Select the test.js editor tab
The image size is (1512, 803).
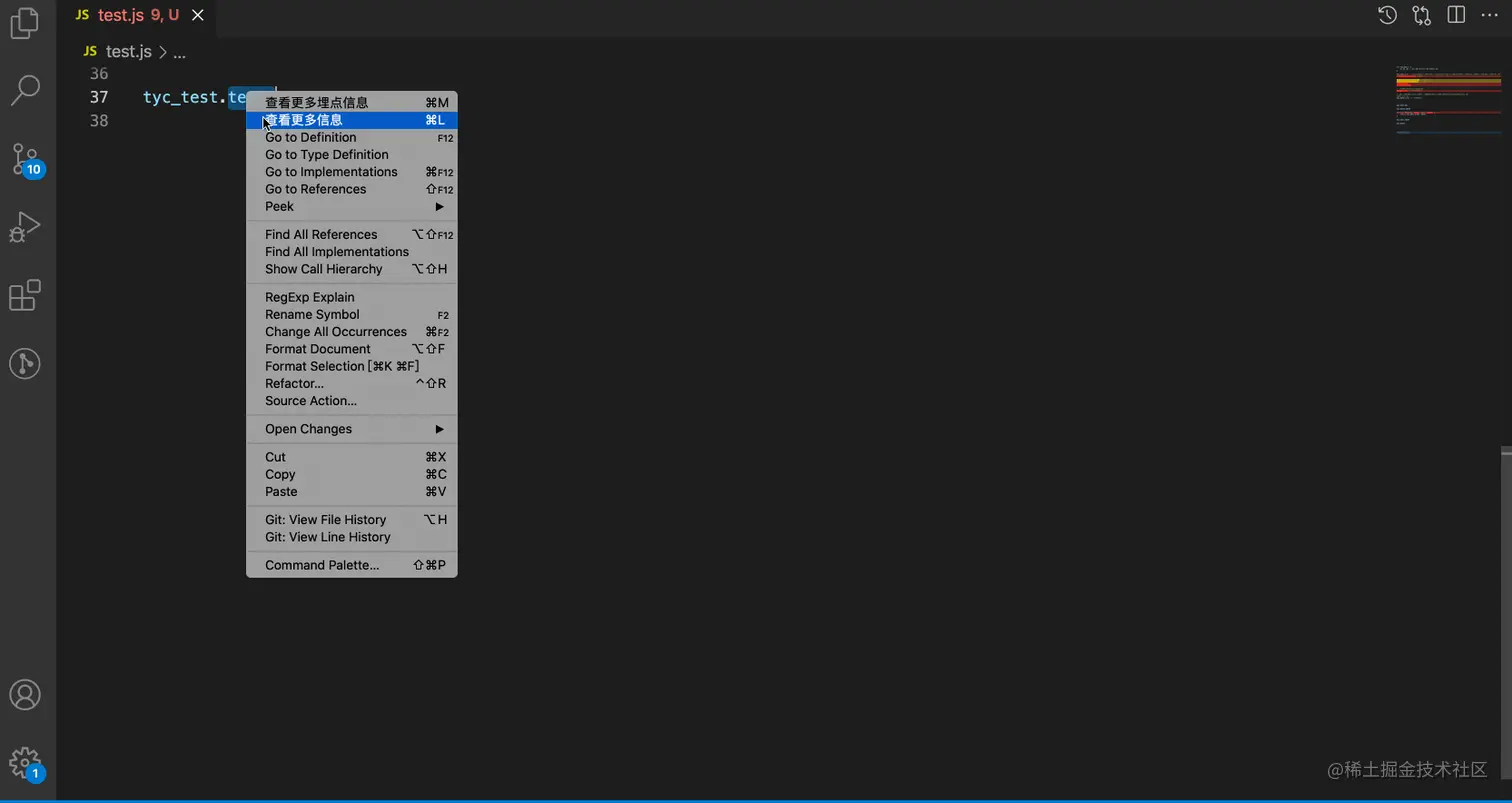[135, 15]
